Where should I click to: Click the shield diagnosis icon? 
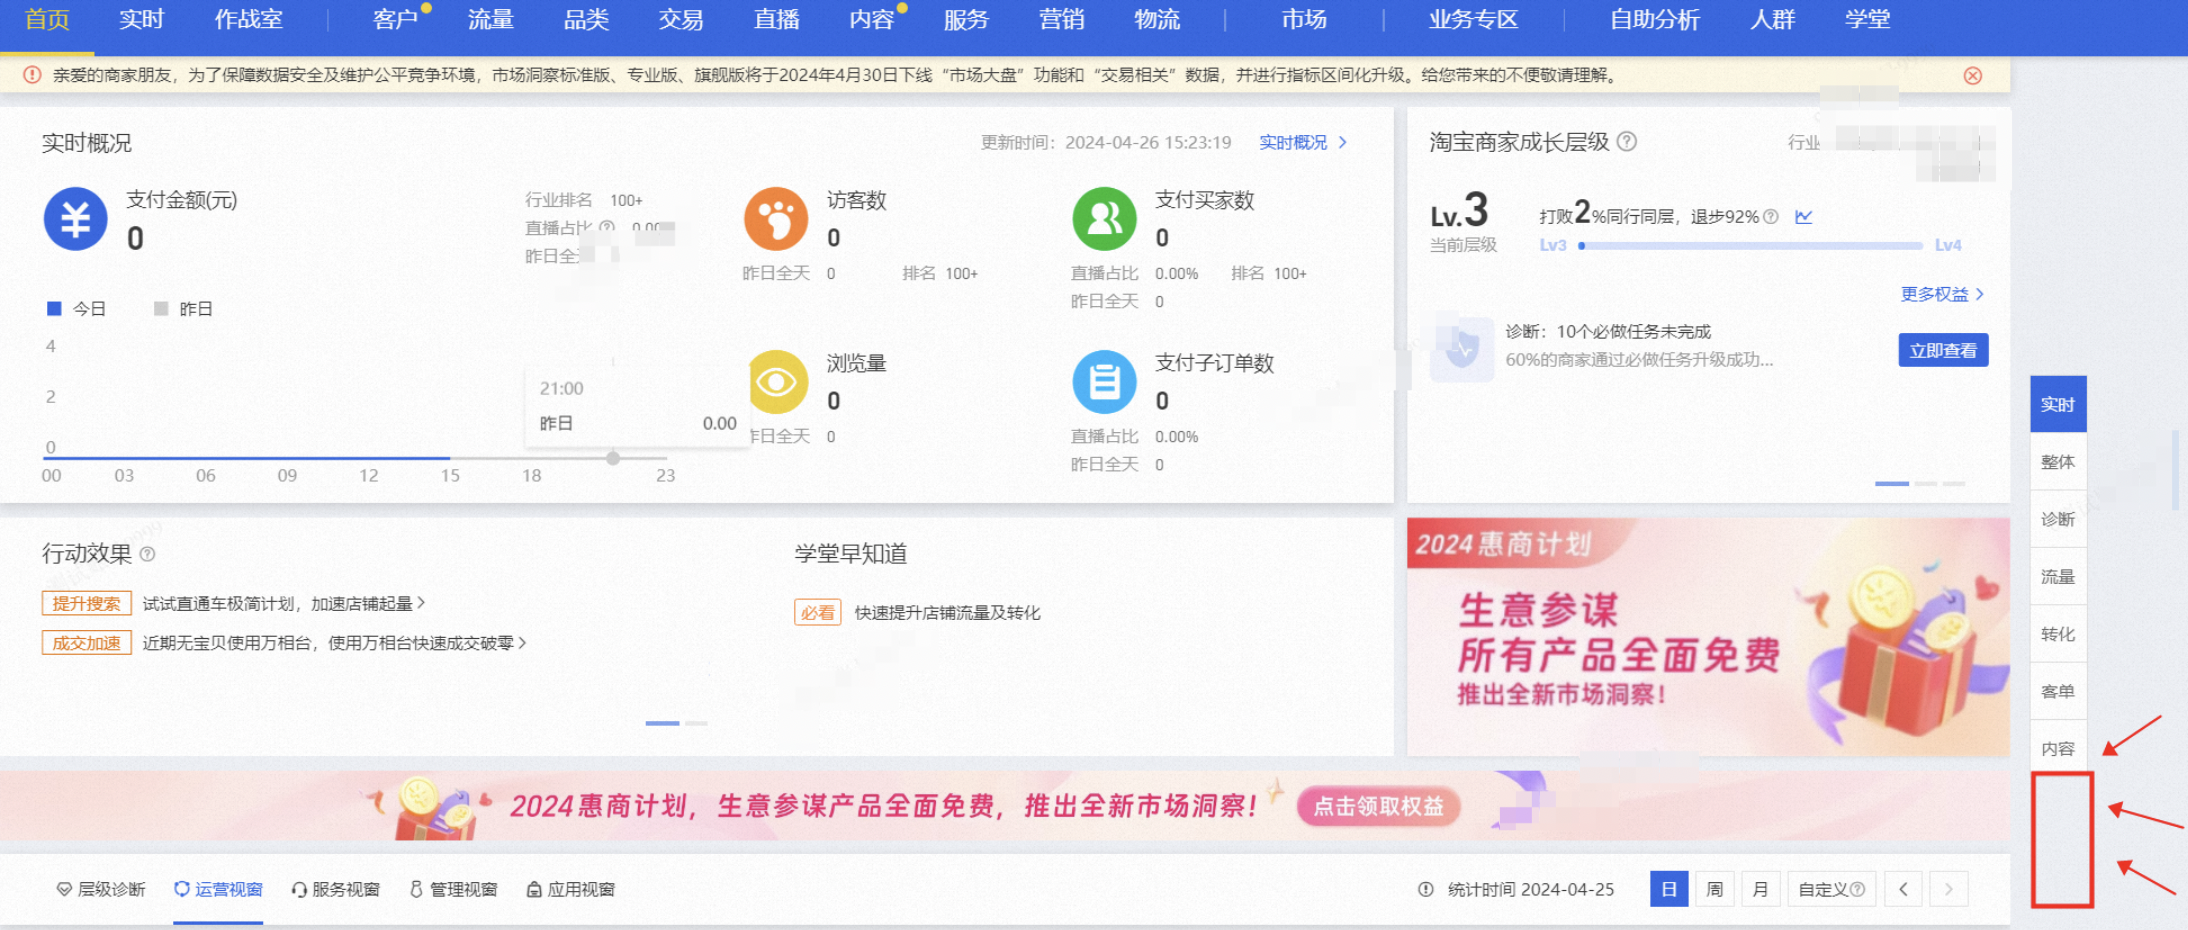click(x=1462, y=348)
